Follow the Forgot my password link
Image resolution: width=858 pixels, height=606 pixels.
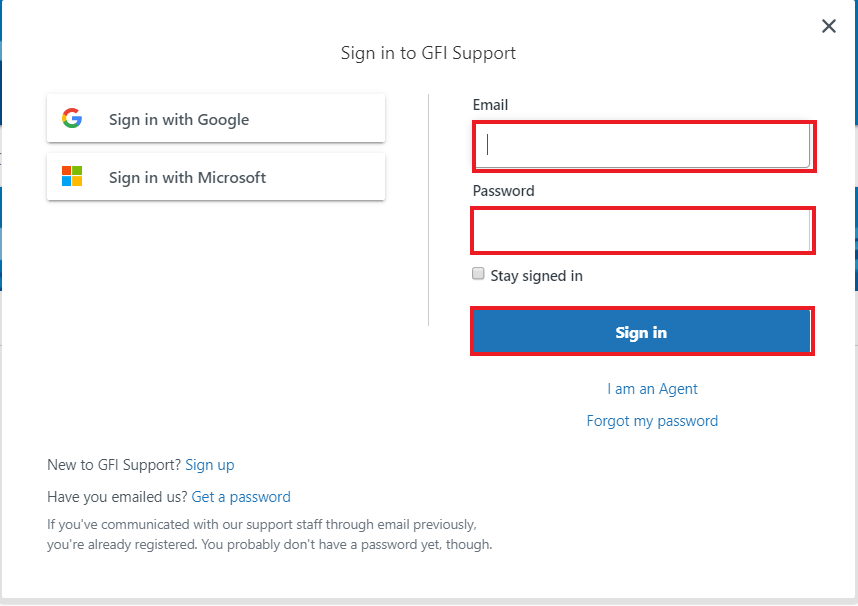point(652,421)
